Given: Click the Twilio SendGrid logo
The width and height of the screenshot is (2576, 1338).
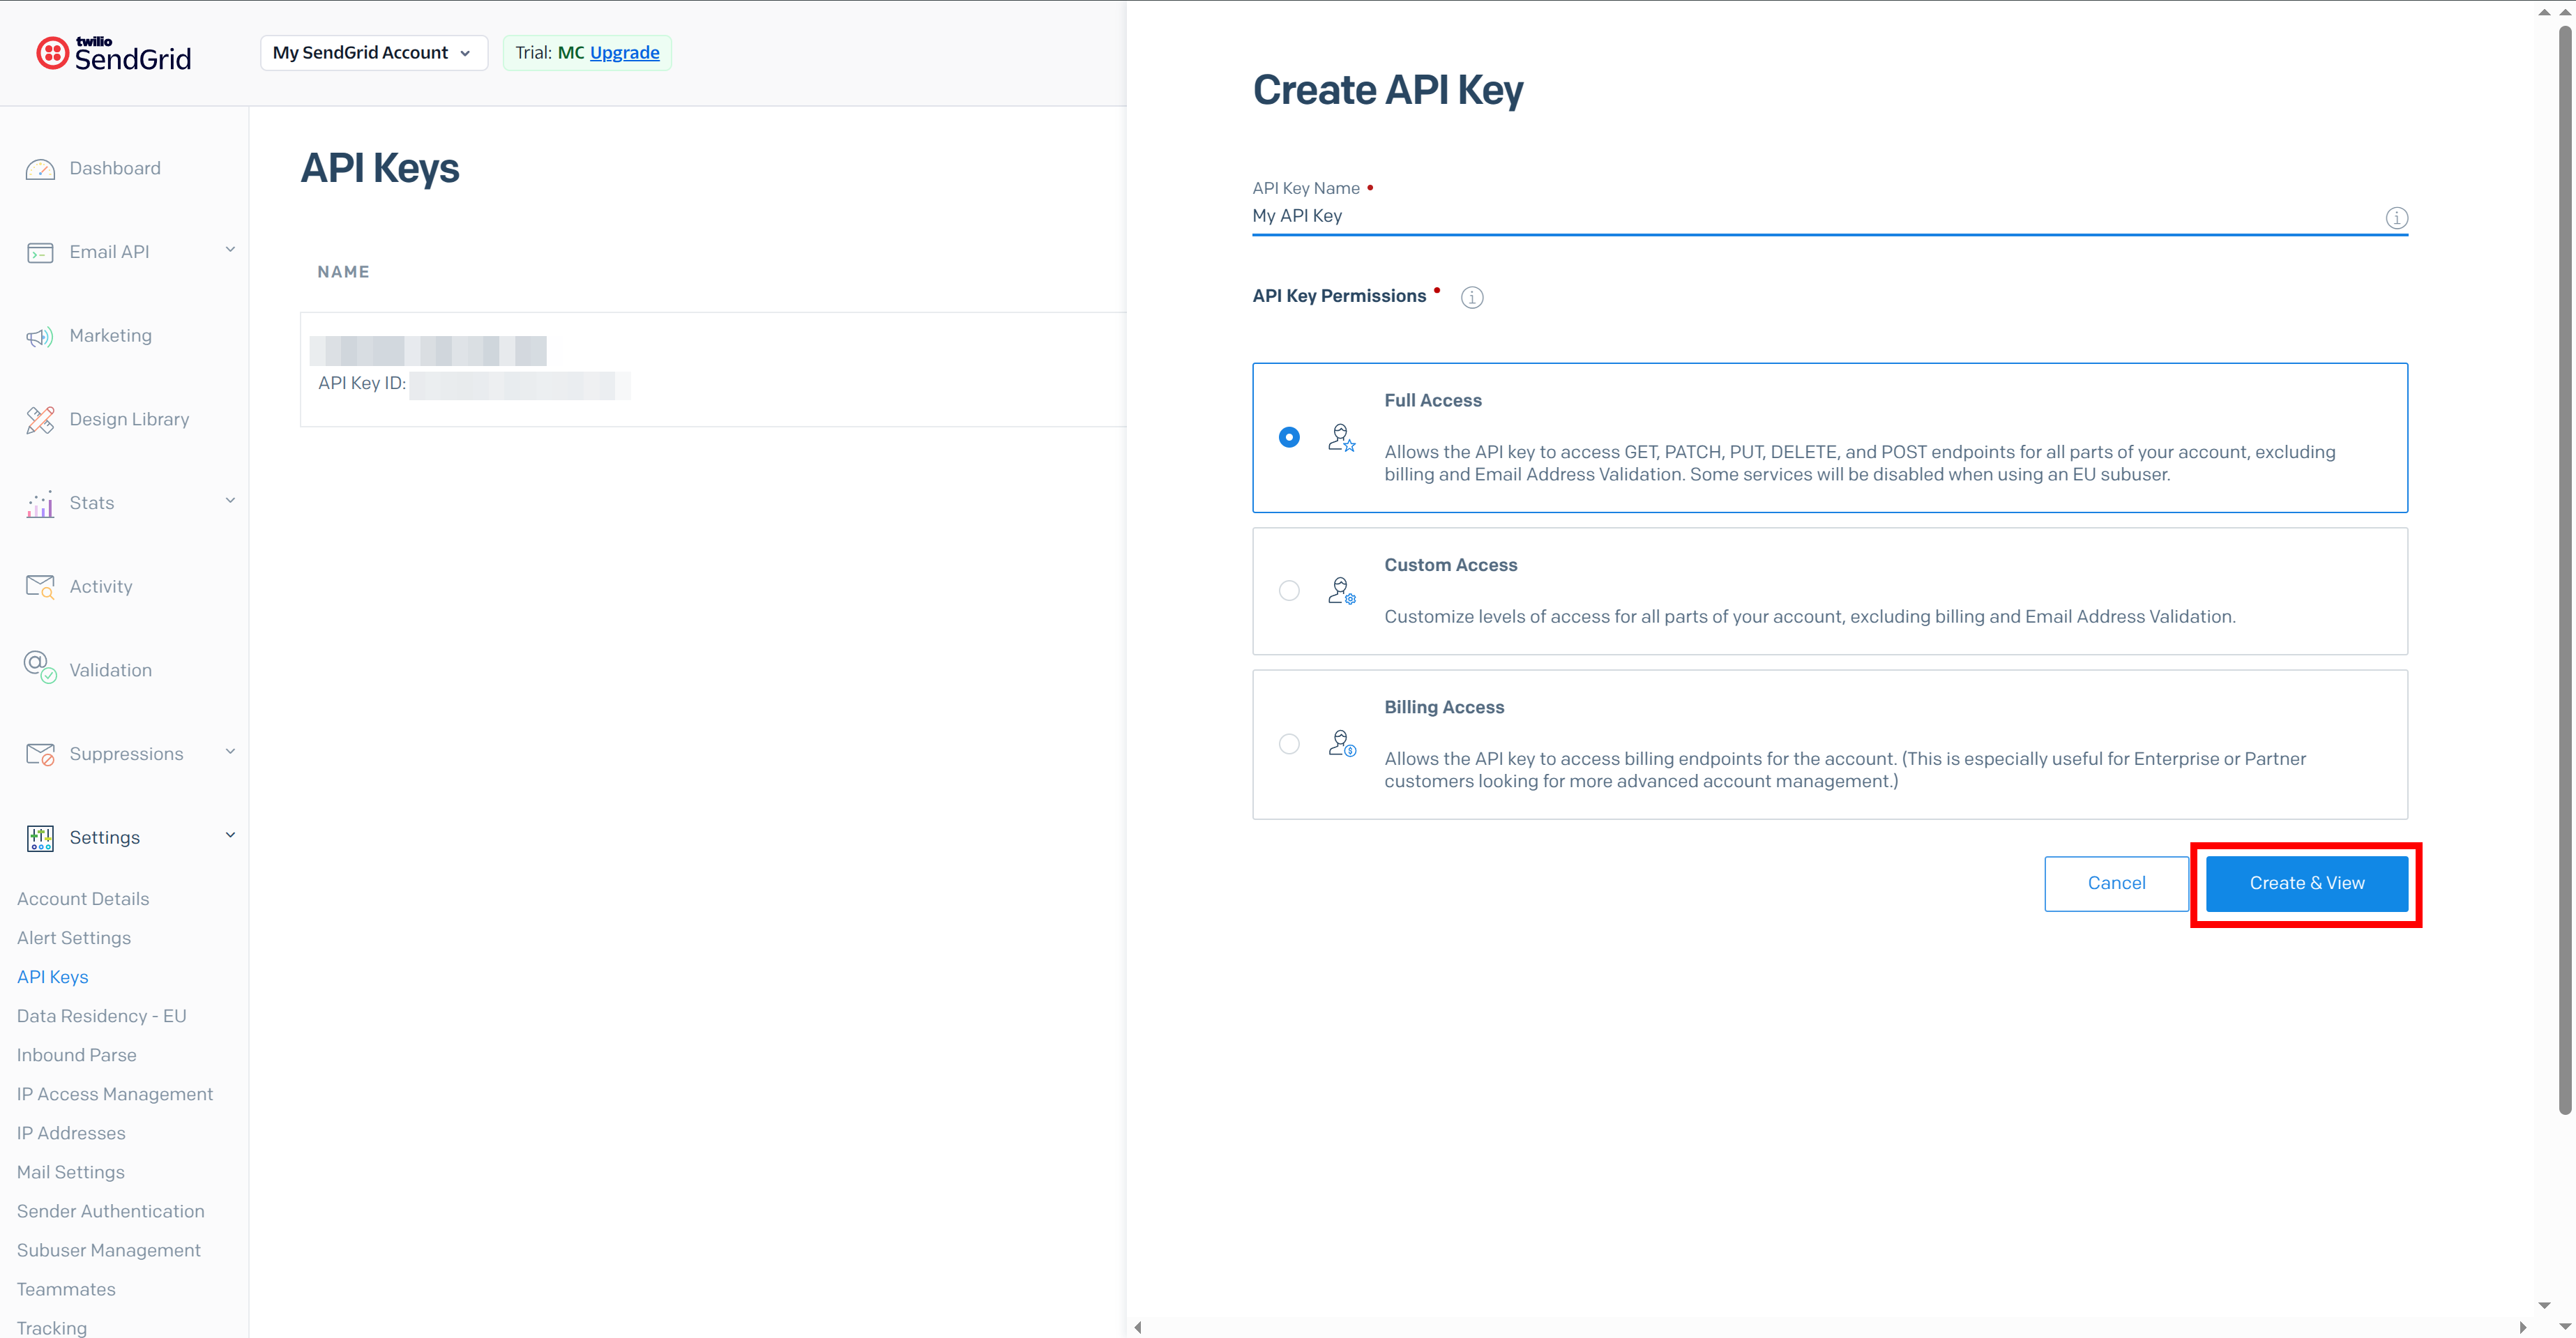Looking at the screenshot, I should pyautogui.click(x=114, y=53).
